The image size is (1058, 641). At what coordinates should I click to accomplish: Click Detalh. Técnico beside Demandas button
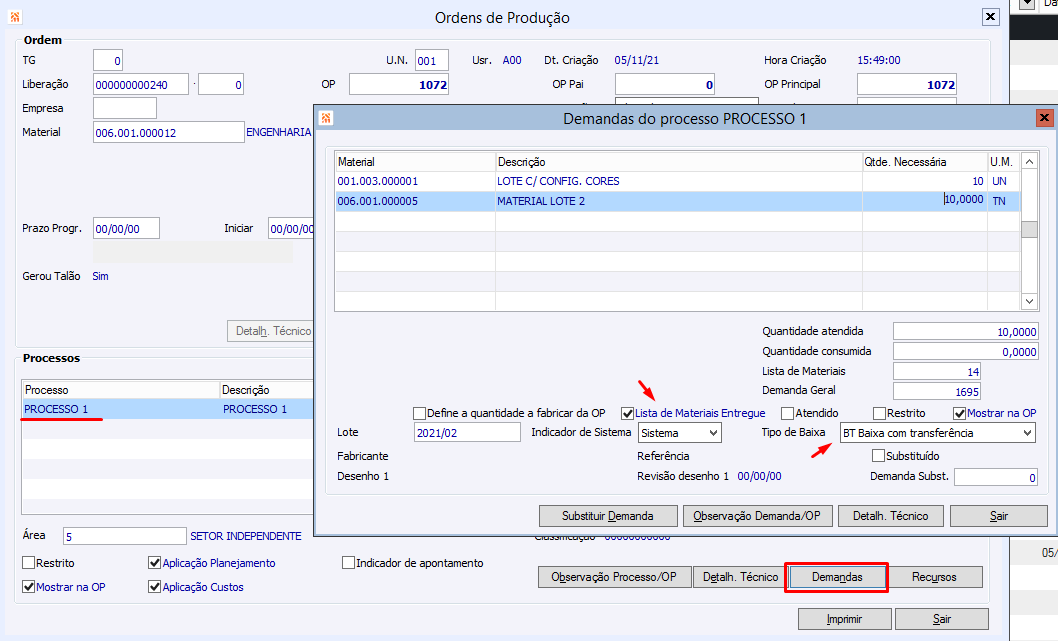(740, 577)
